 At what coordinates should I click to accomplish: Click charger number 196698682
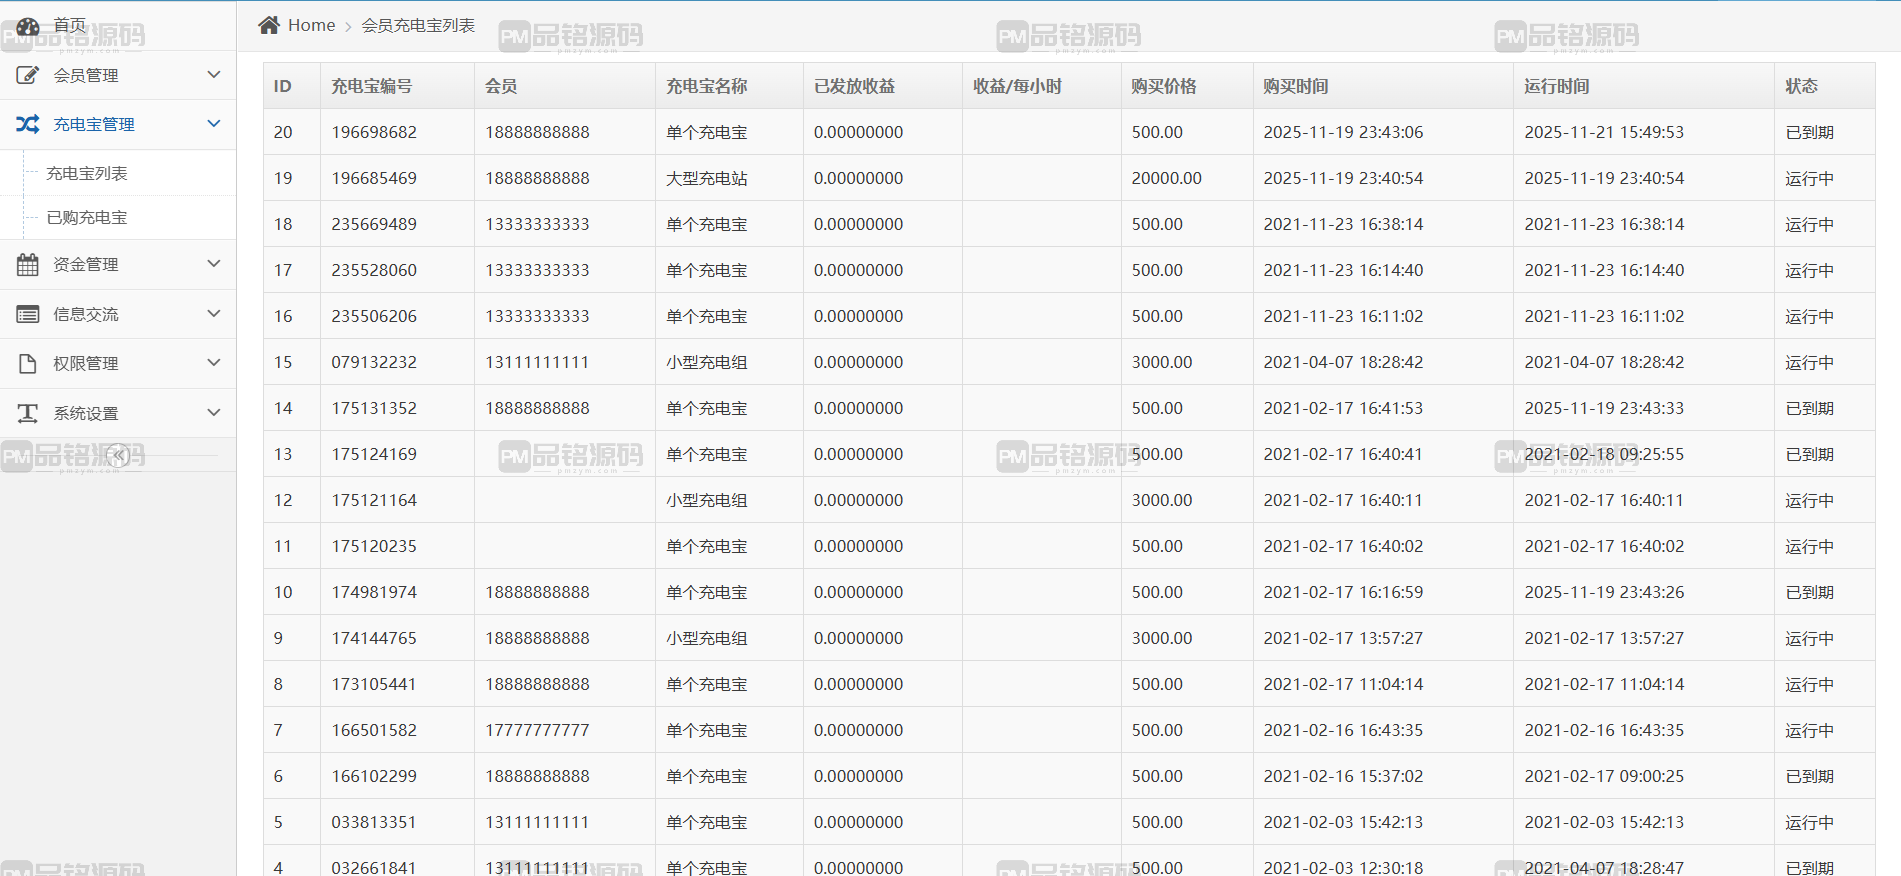pyautogui.click(x=374, y=132)
